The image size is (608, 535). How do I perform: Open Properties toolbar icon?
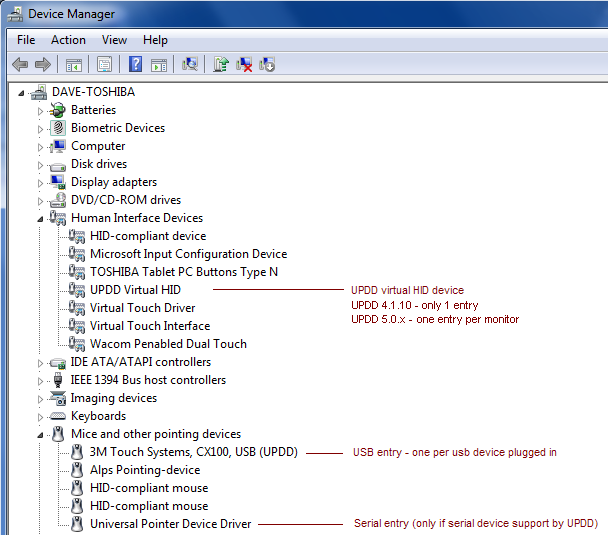[105, 64]
